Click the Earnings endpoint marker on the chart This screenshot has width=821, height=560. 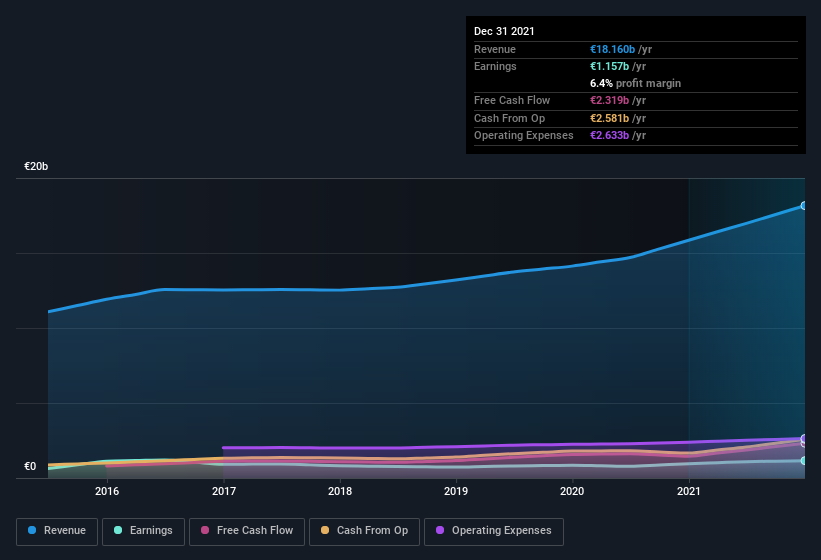click(x=803, y=461)
